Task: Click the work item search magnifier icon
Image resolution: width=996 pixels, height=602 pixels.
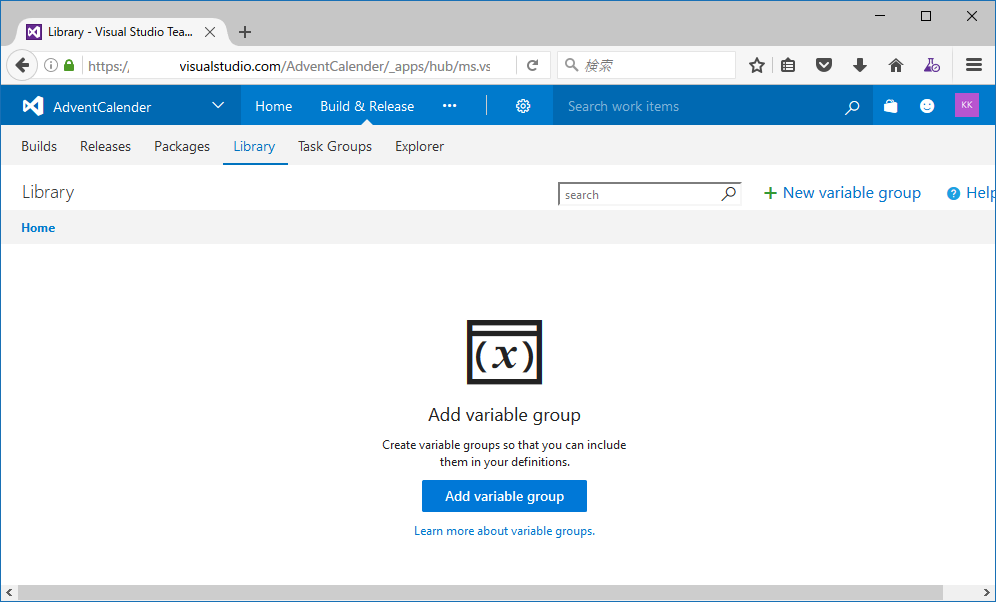Action: pos(852,107)
